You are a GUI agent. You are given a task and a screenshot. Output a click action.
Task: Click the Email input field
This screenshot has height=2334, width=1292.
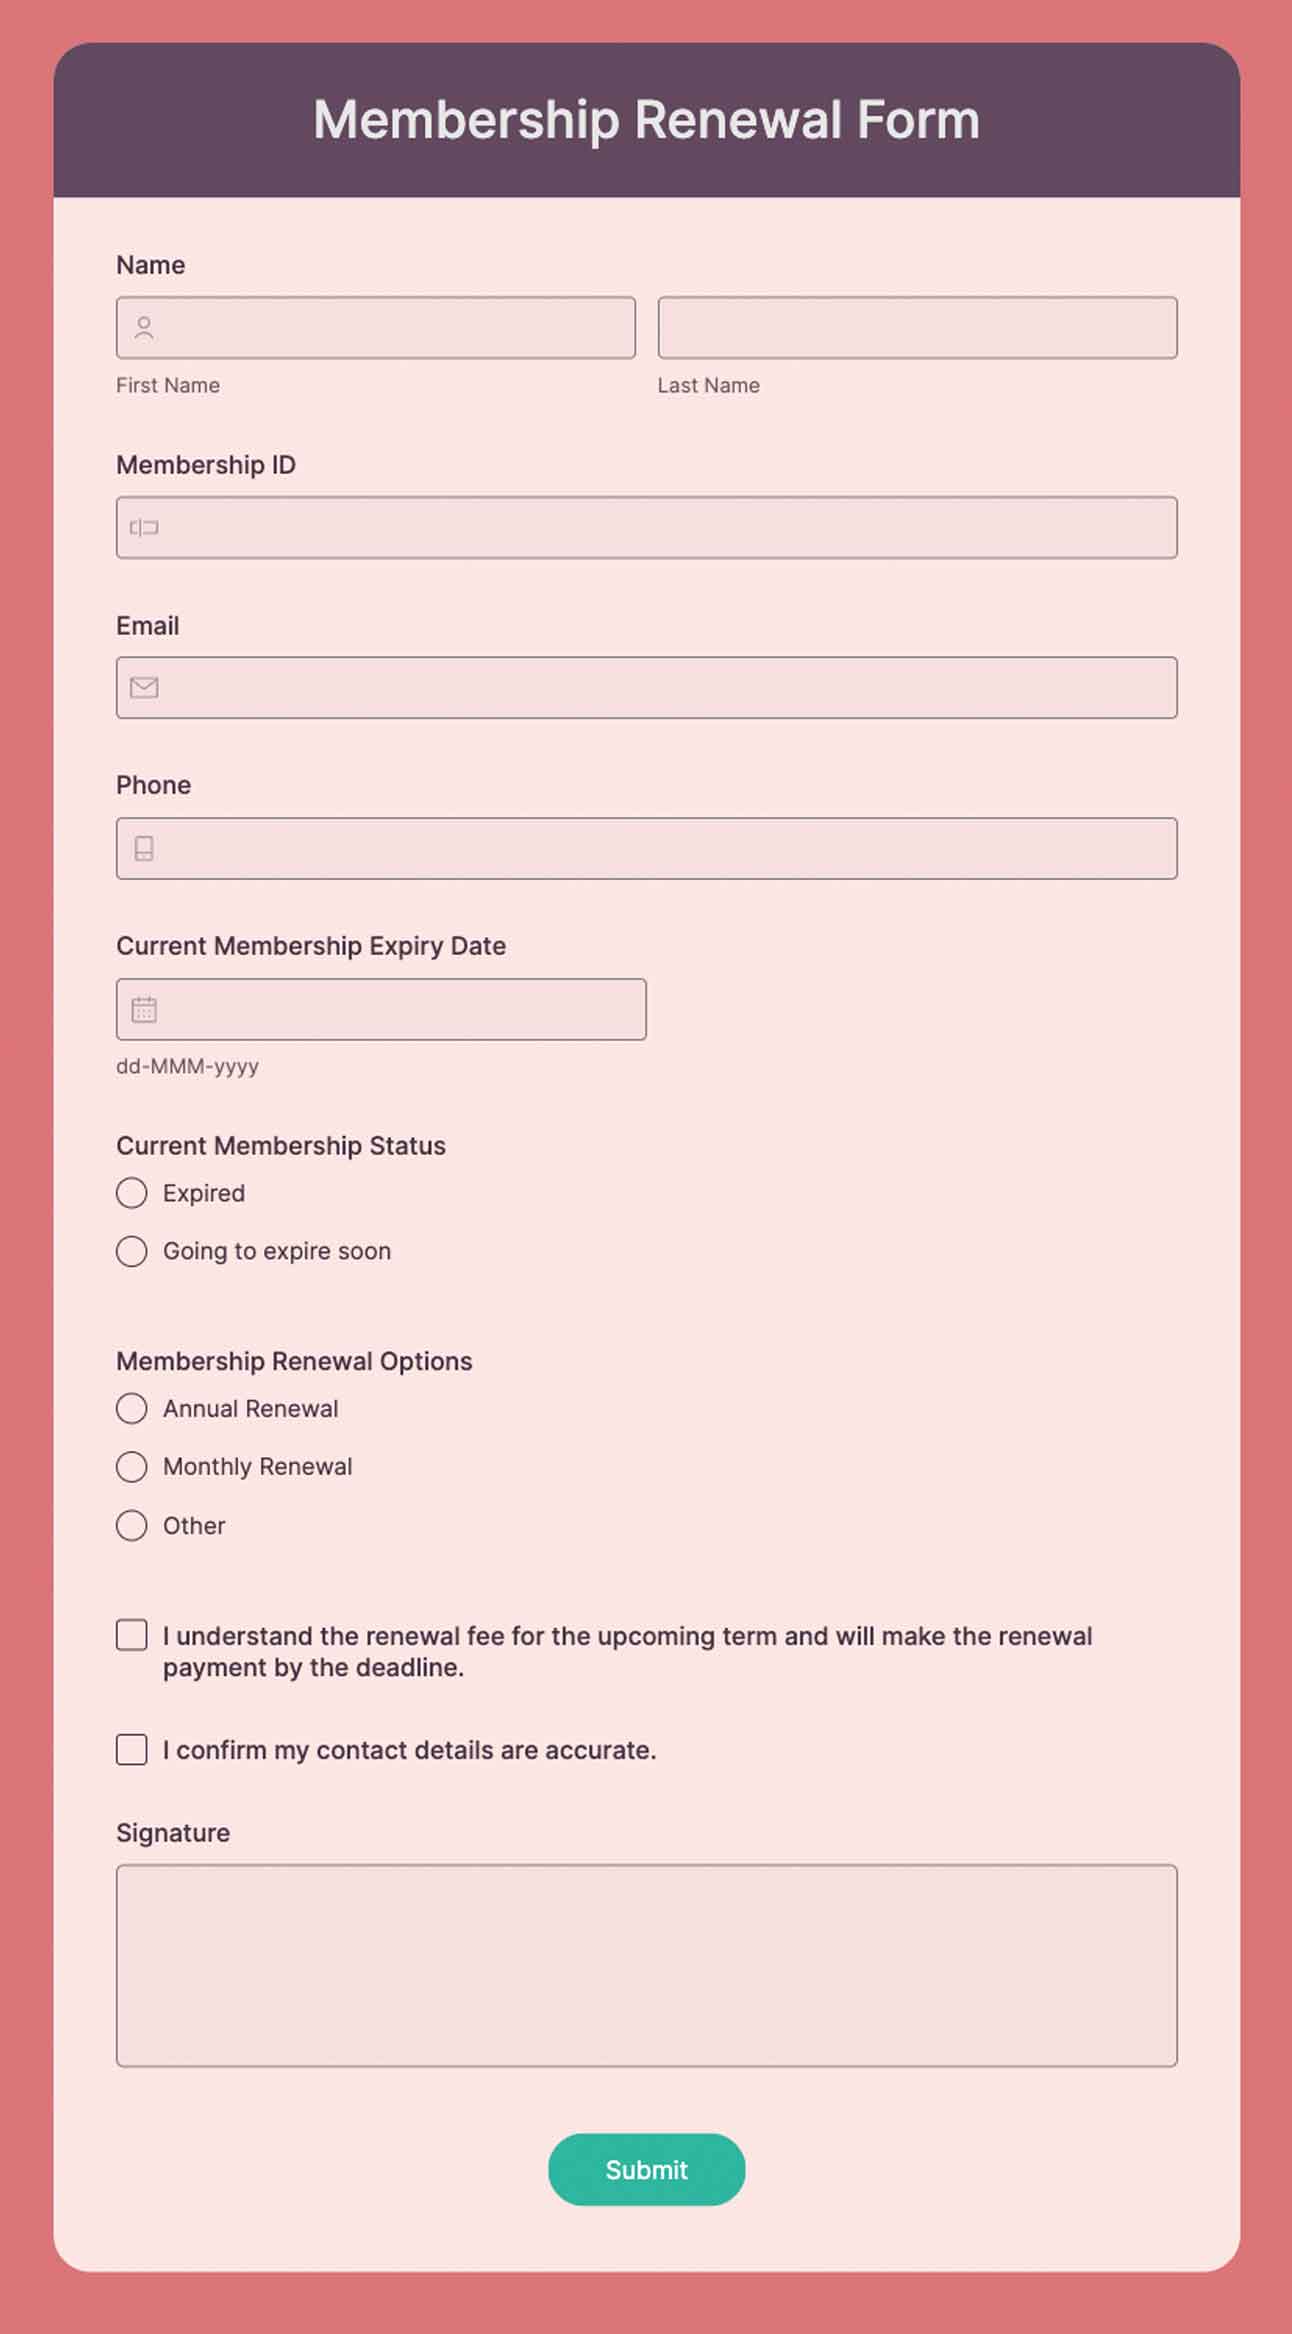(x=646, y=687)
